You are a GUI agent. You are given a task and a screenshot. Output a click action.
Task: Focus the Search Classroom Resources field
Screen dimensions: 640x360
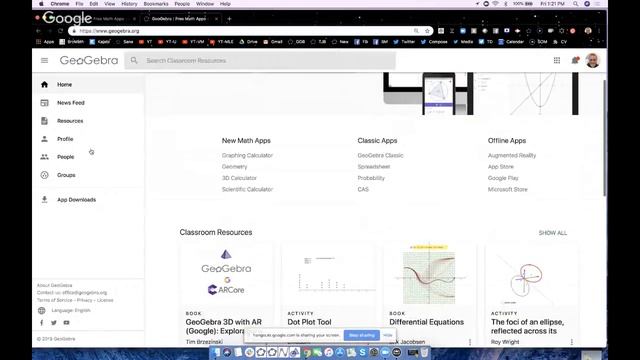pos(260,60)
